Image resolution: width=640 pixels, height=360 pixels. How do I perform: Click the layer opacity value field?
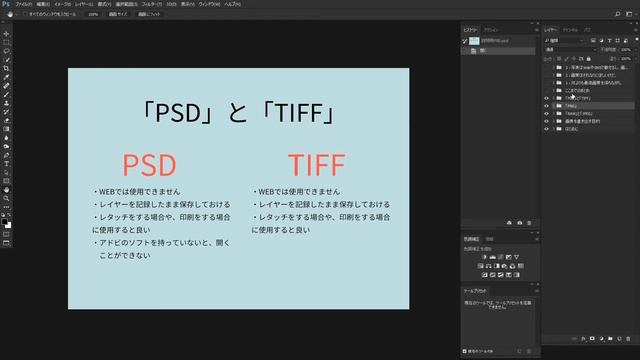pyautogui.click(x=625, y=50)
